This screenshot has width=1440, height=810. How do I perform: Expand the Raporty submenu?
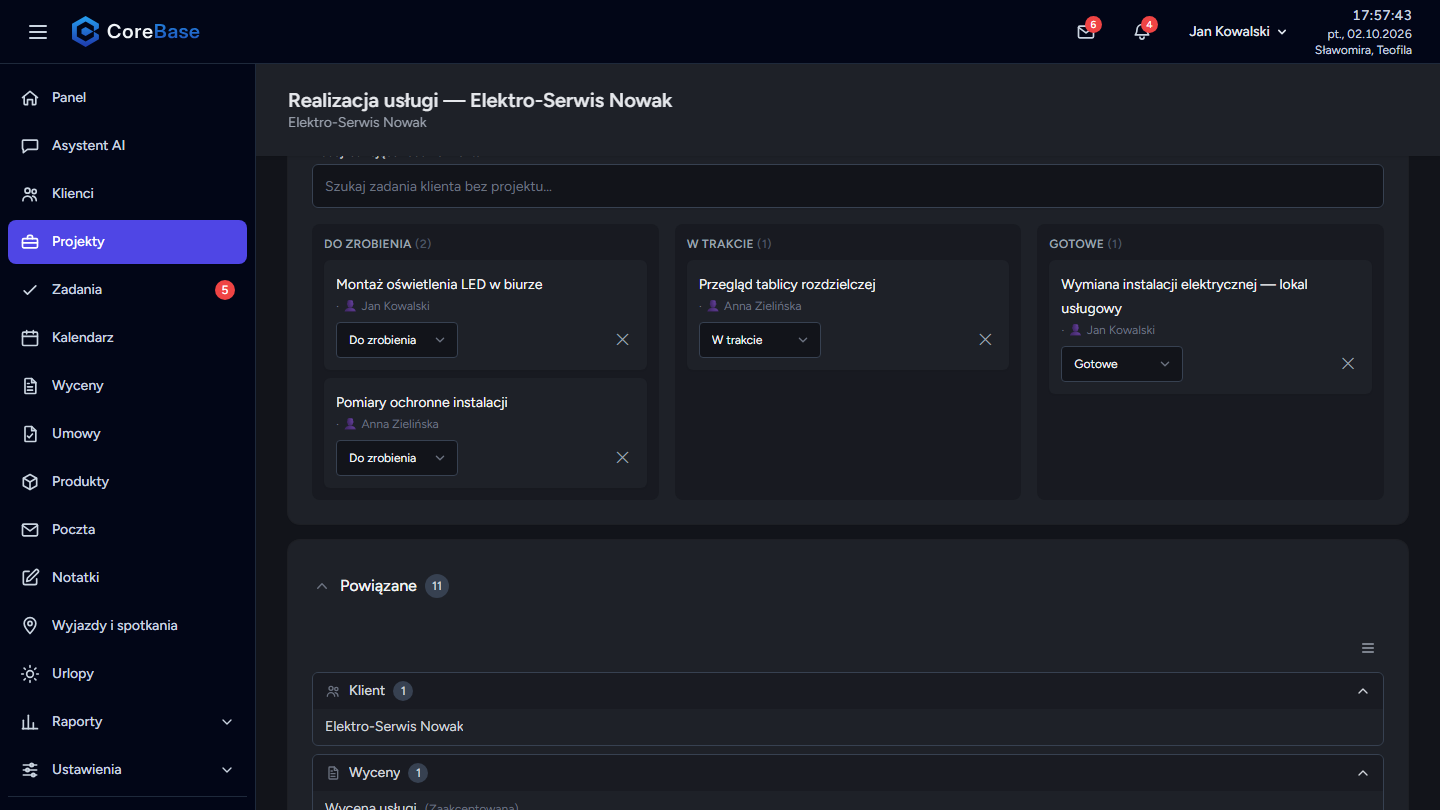tap(127, 721)
